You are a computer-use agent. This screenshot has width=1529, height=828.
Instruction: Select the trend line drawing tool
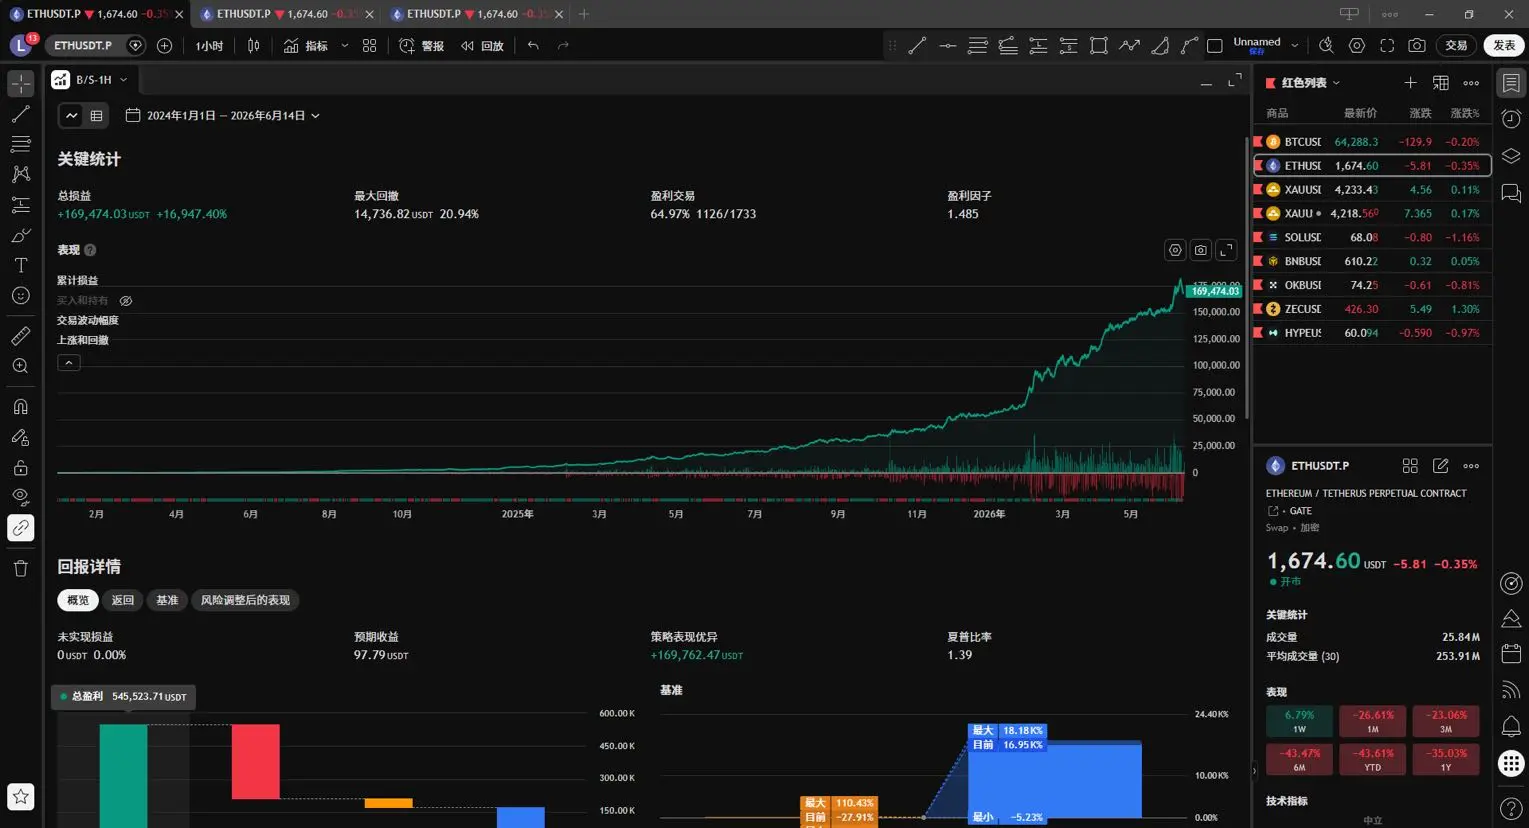(x=21, y=114)
